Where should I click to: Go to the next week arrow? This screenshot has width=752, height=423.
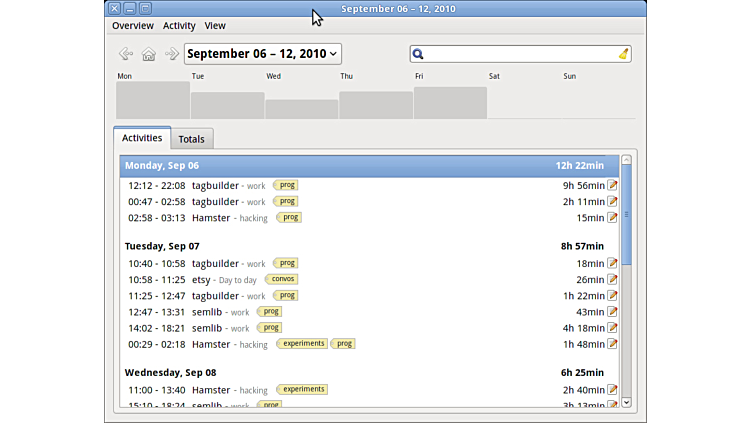[171, 54]
